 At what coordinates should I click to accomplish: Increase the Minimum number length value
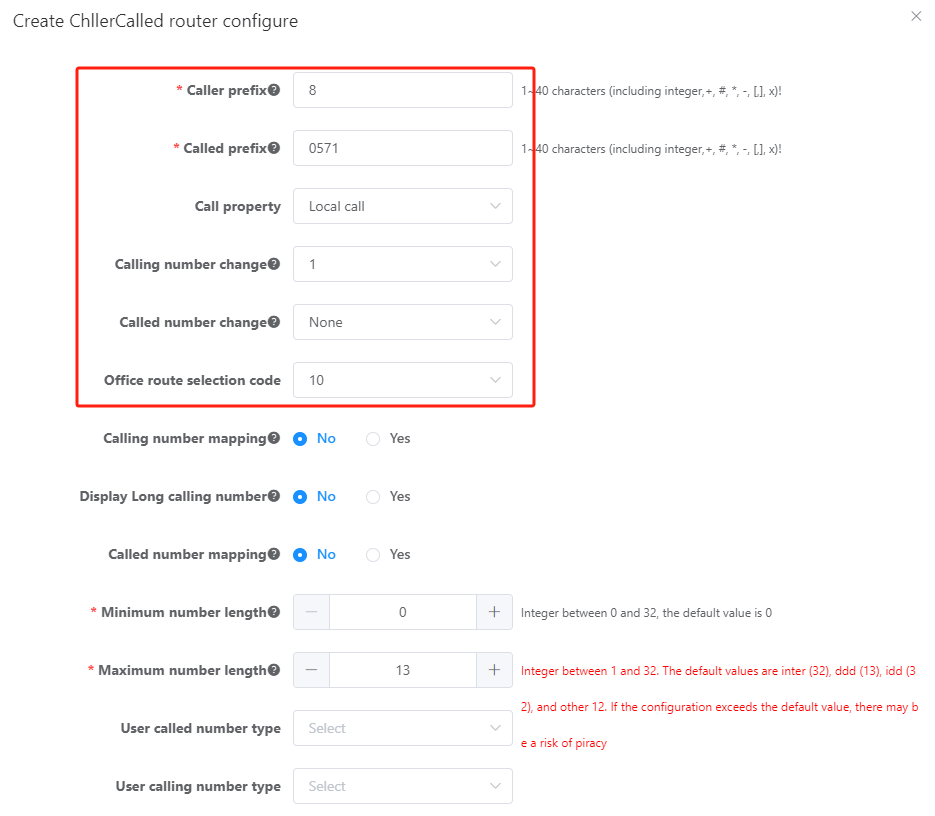tap(494, 612)
